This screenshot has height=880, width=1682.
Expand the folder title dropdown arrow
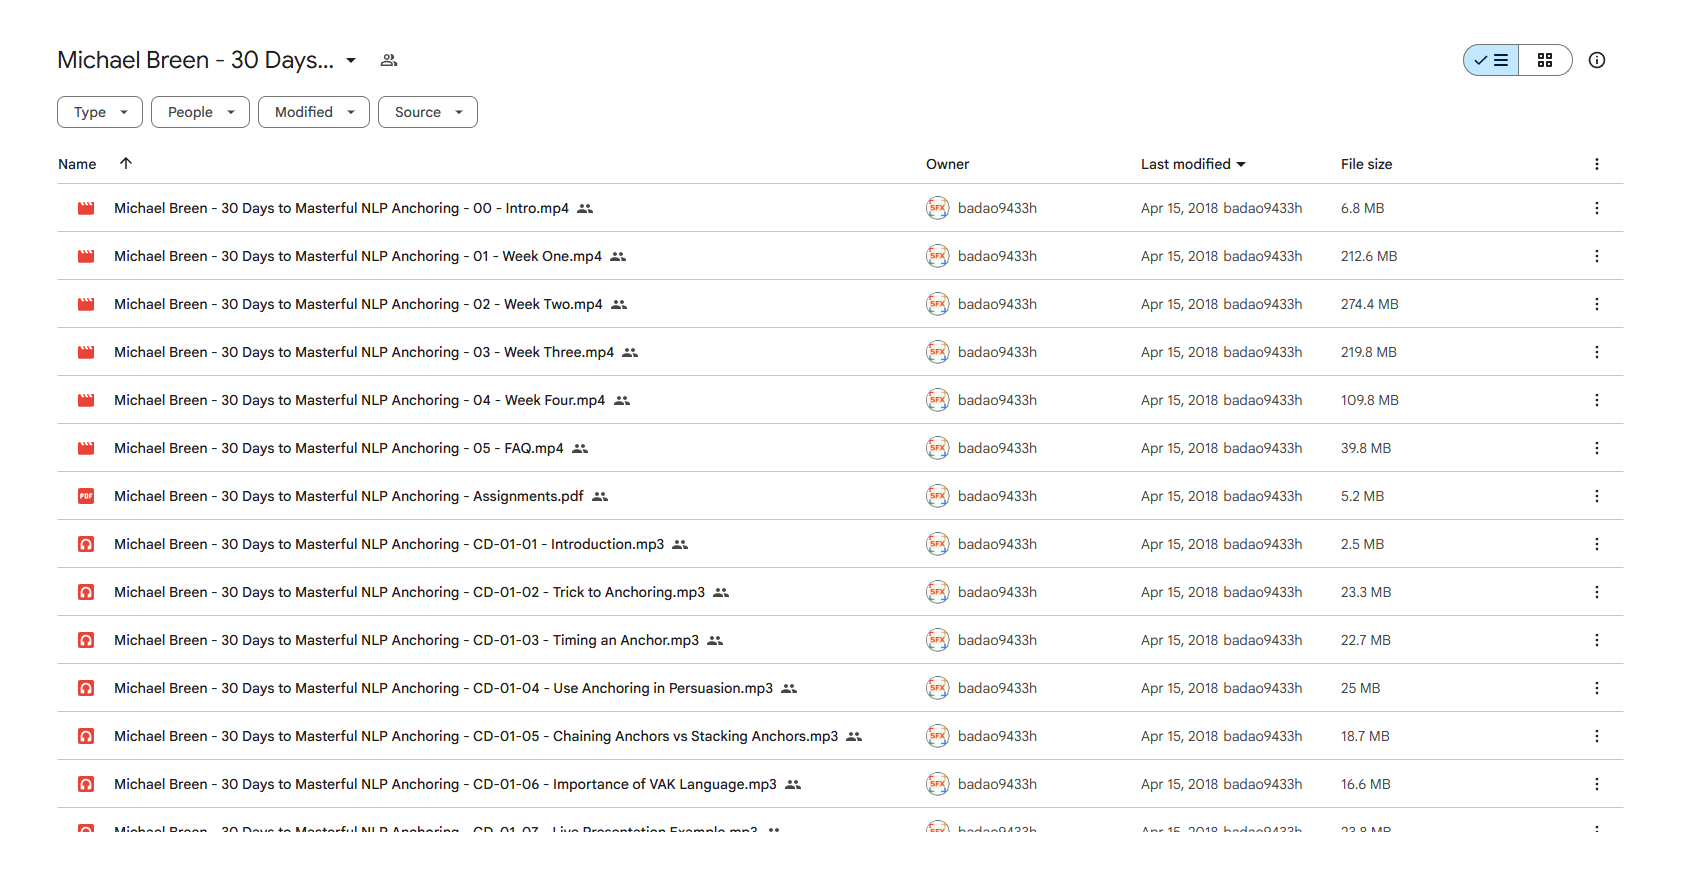(x=351, y=60)
